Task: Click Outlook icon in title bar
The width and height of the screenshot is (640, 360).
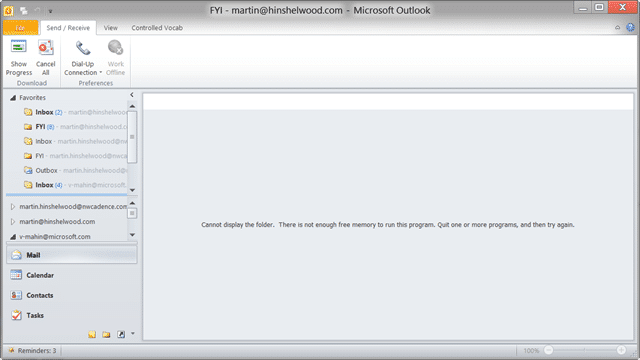Action: pyautogui.click(x=9, y=11)
